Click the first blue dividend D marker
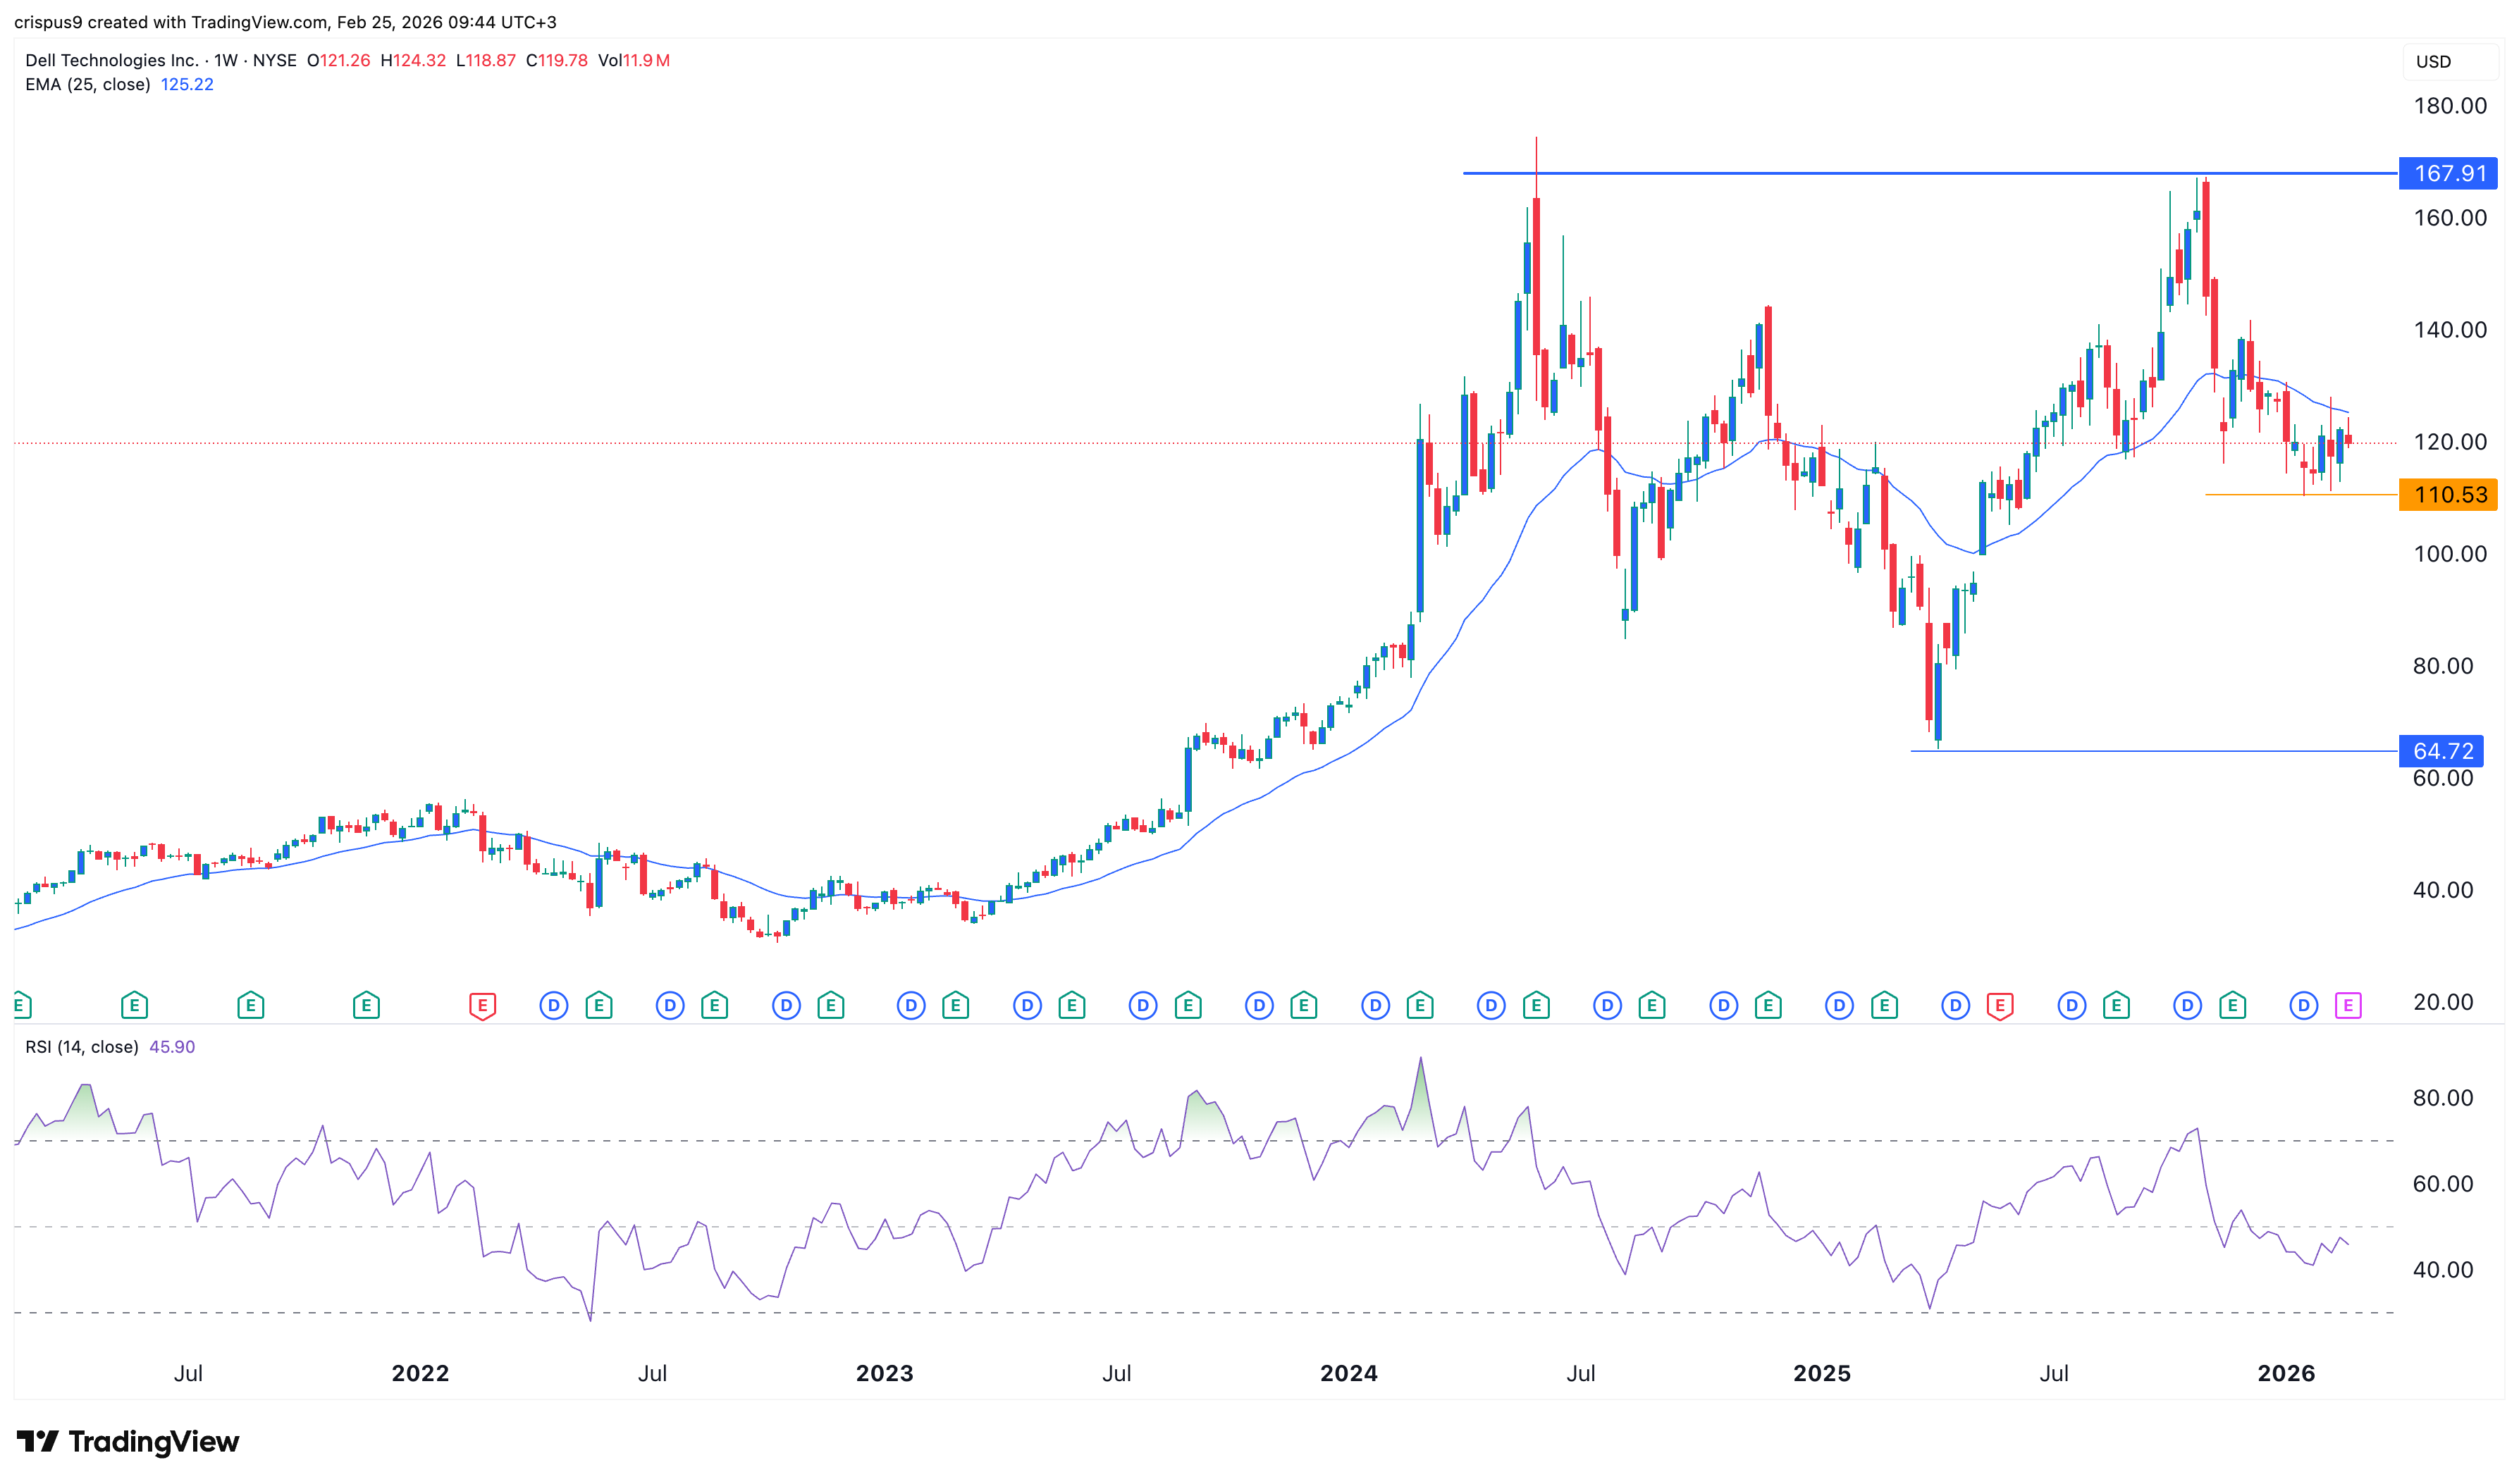2519x1484 pixels. click(x=553, y=1005)
